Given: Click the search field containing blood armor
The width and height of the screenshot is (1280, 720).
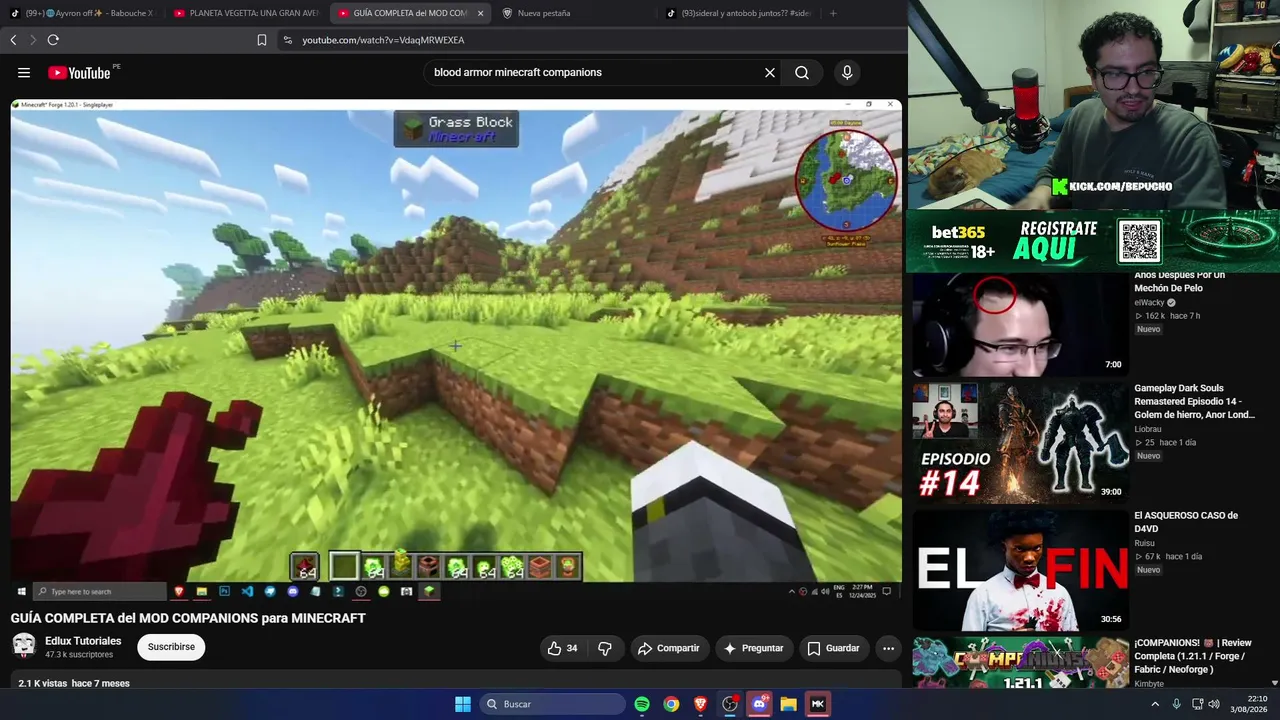Looking at the screenshot, I should [x=594, y=72].
